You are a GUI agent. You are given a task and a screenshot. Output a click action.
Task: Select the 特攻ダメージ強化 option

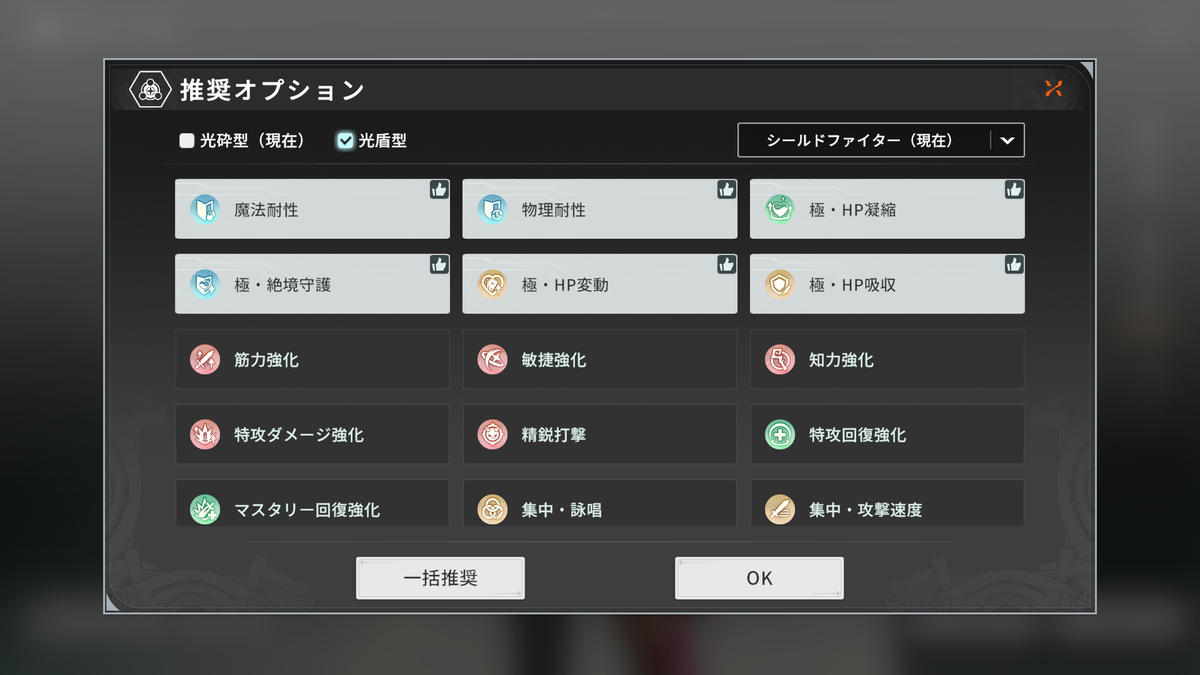coord(312,435)
